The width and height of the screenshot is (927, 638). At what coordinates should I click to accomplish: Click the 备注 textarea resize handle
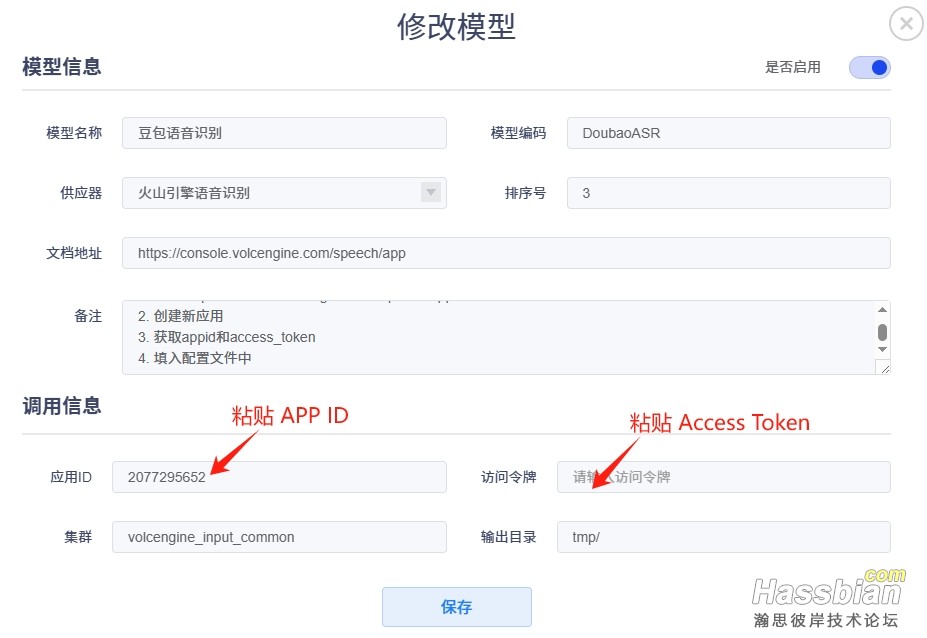click(884, 369)
